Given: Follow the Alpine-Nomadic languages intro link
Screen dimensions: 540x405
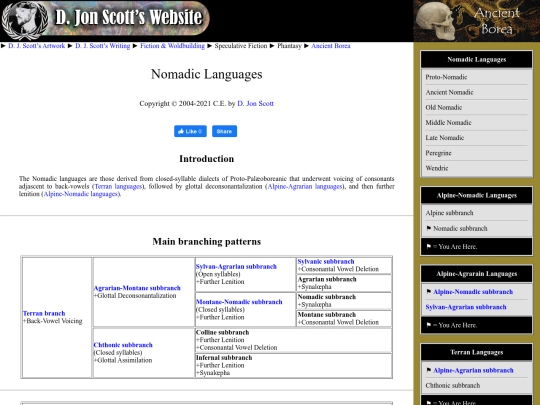Looking at the screenshot, I should [81, 194].
